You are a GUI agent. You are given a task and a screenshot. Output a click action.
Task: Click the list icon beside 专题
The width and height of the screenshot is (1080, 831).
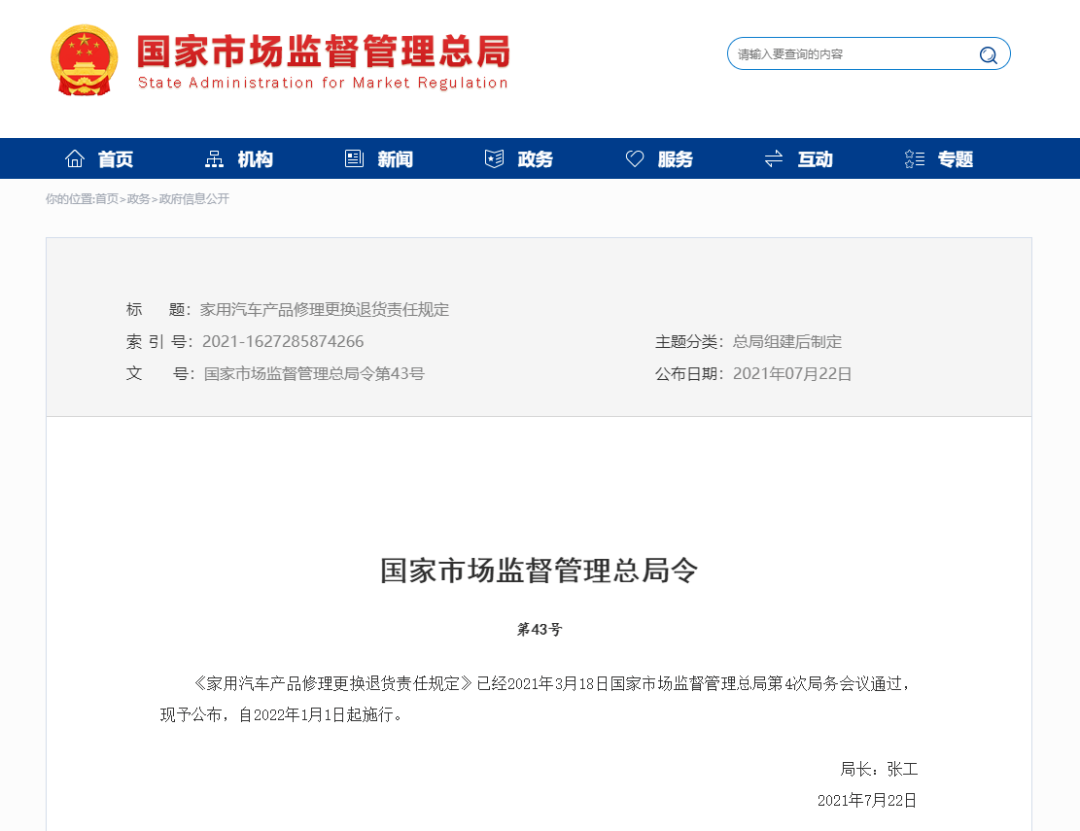coord(914,159)
